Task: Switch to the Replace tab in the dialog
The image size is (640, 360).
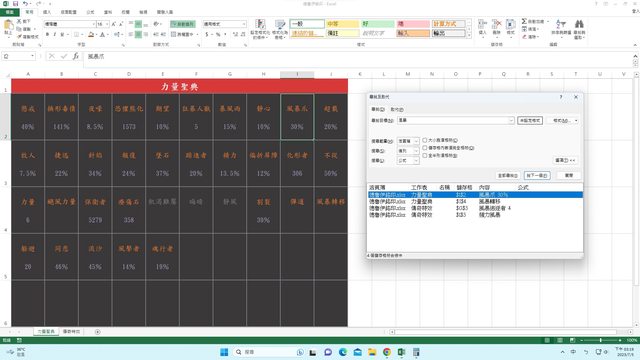Action: pyautogui.click(x=397, y=109)
